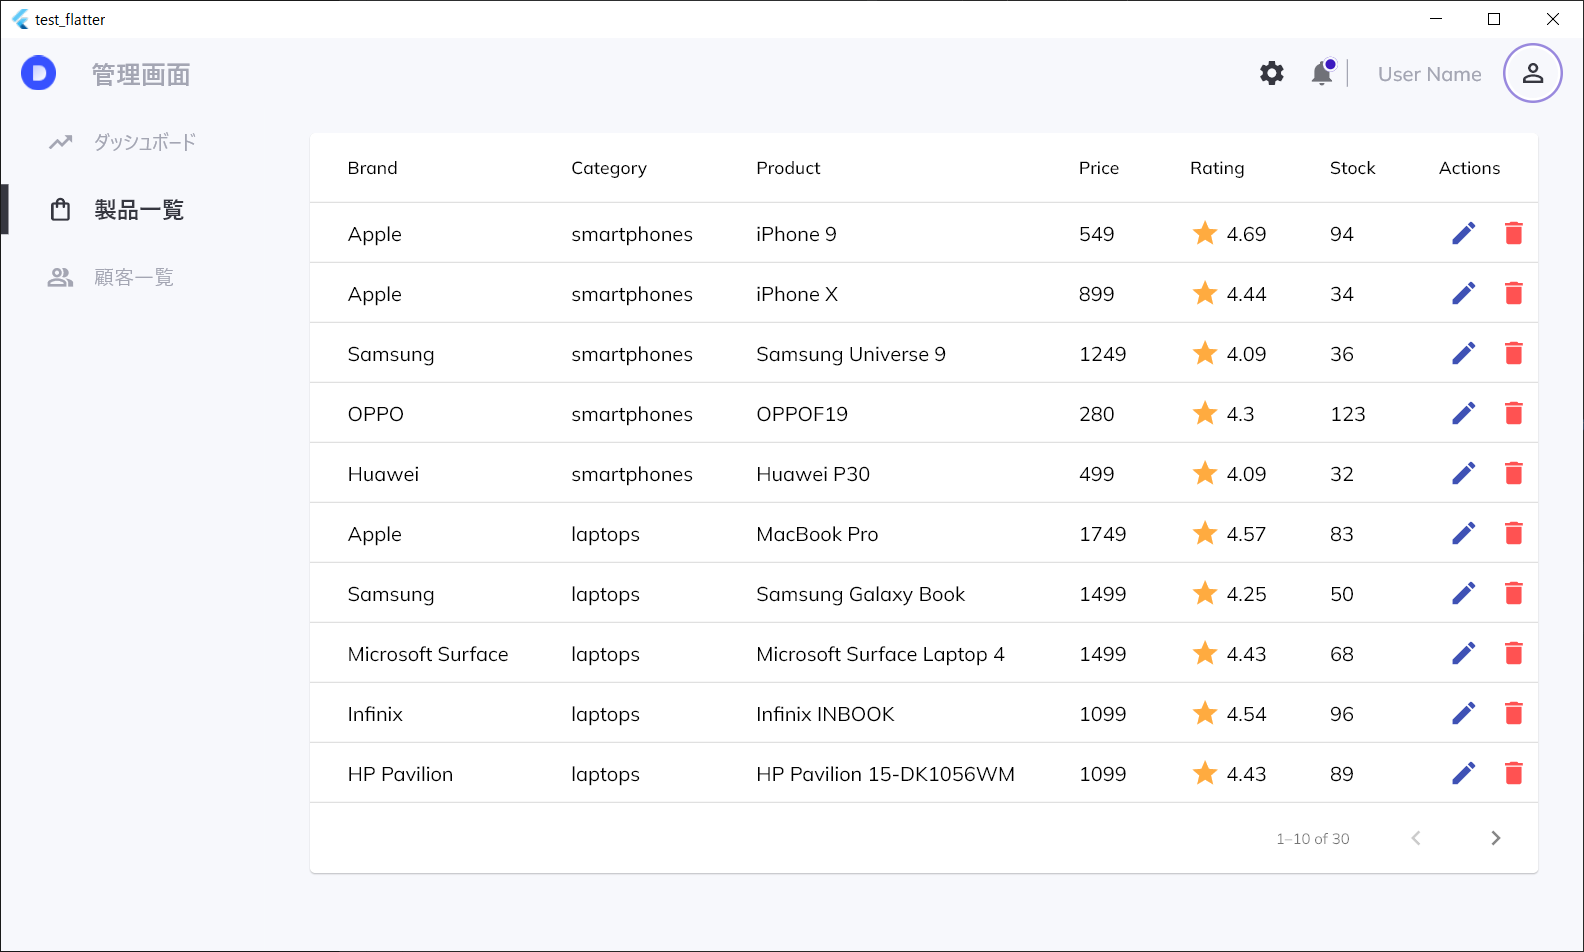Screen dimensions: 1584x952
Task: Open notifications bell icon
Action: pos(1322,73)
